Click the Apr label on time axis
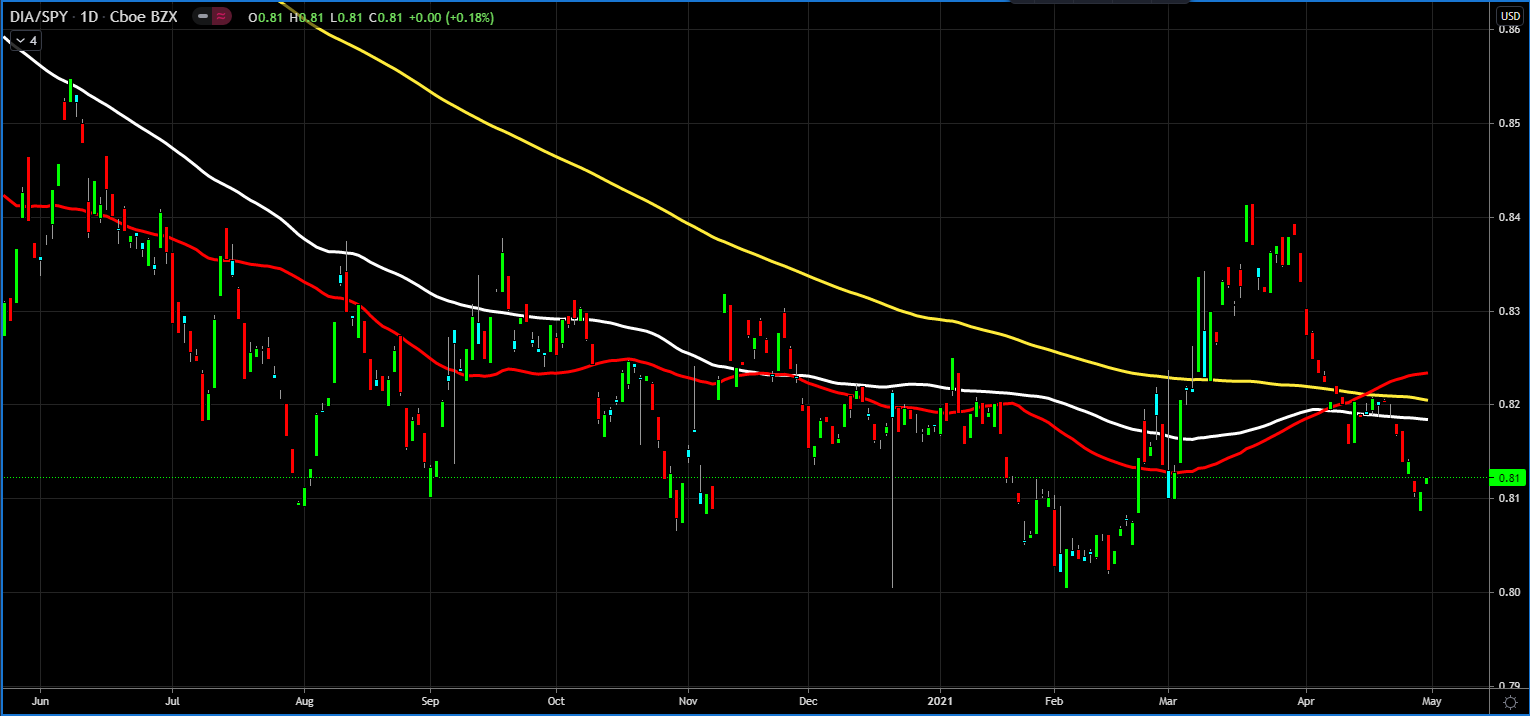This screenshot has width=1530, height=716. [x=1304, y=703]
